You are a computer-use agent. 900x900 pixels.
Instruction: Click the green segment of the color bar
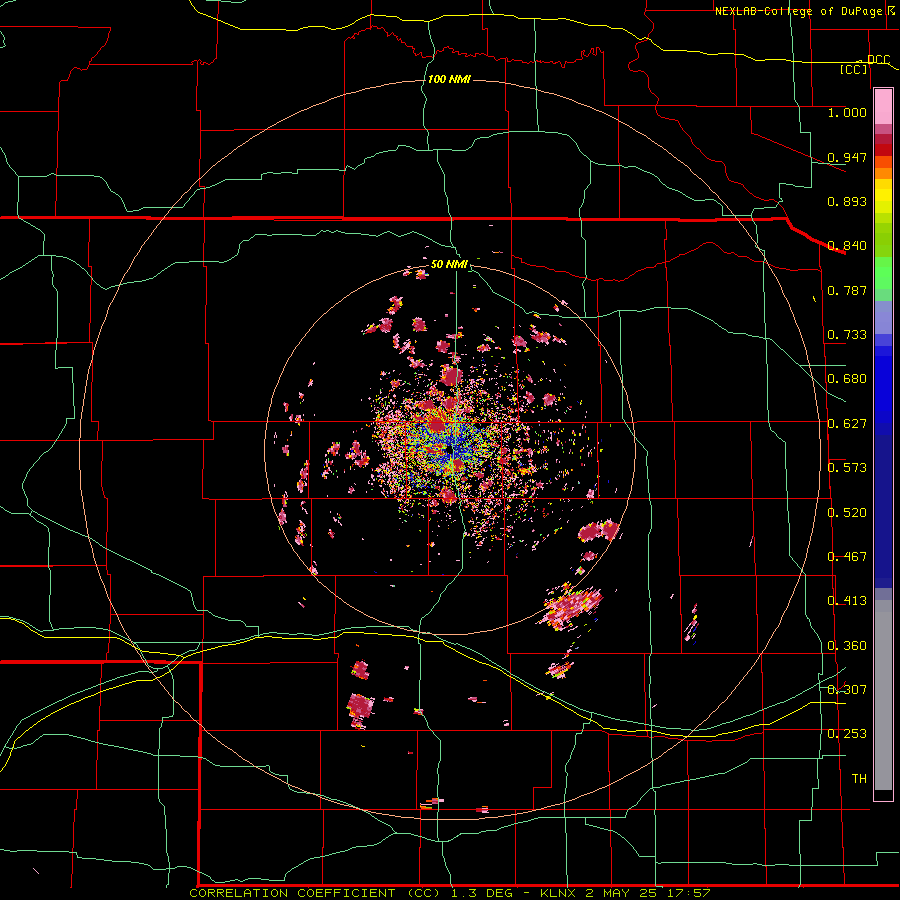coord(883,273)
